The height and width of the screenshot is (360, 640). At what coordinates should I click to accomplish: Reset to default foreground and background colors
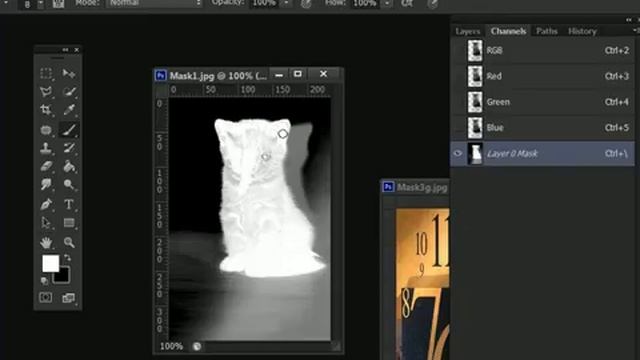tap(44, 281)
